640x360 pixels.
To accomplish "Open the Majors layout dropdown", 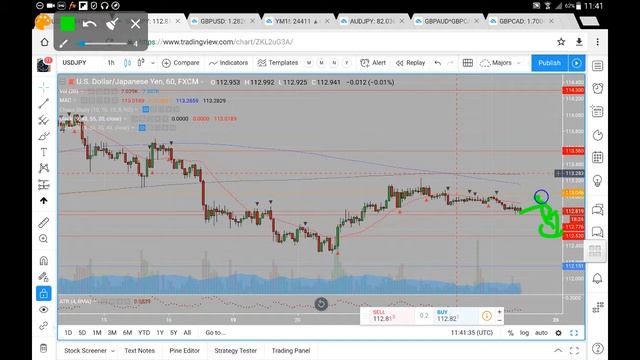I will point(500,63).
